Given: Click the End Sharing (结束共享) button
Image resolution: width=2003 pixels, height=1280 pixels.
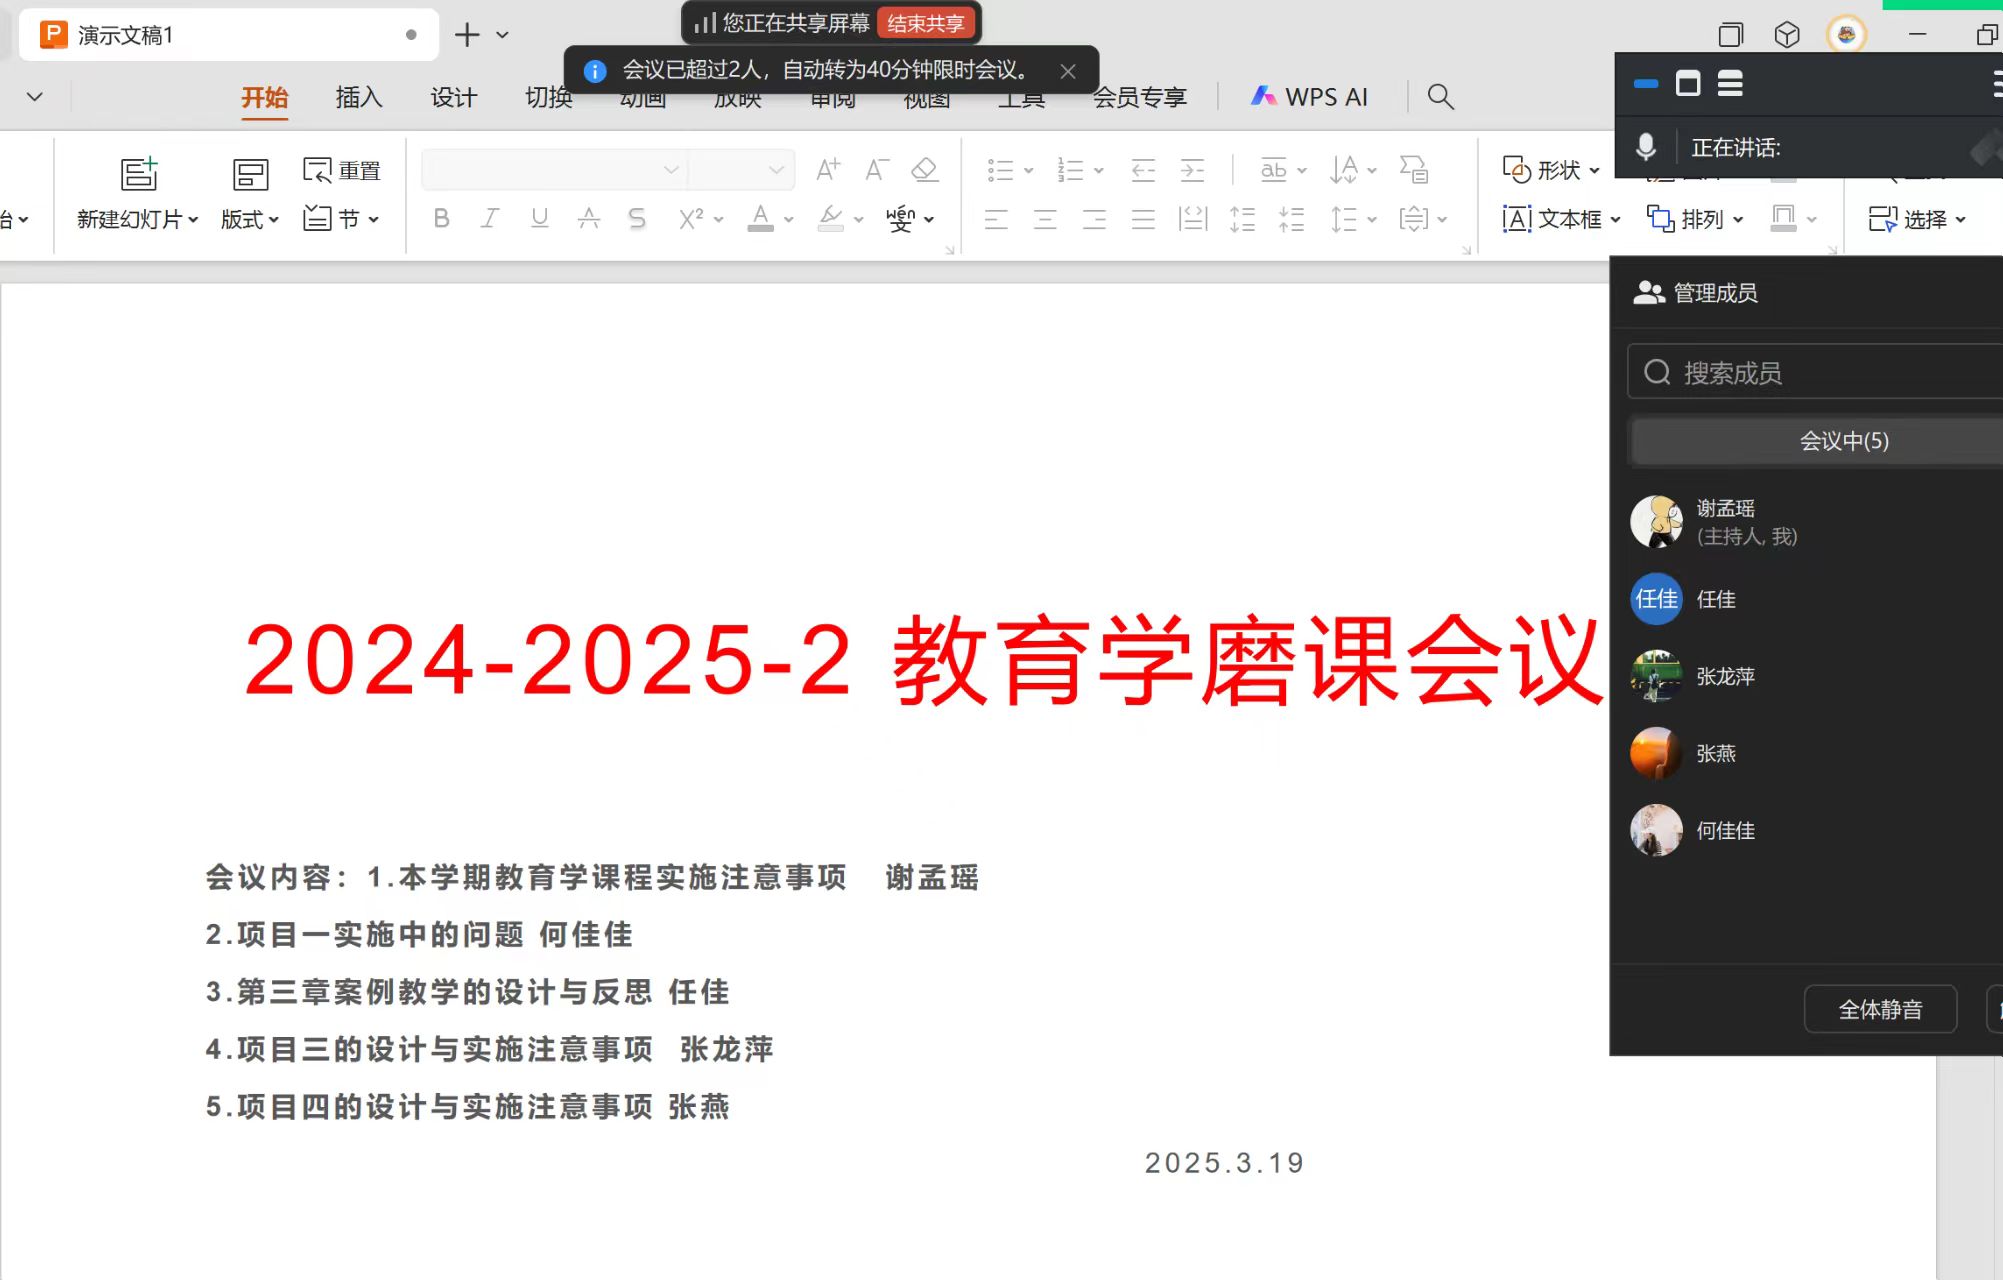Looking at the screenshot, I should 925,23.
